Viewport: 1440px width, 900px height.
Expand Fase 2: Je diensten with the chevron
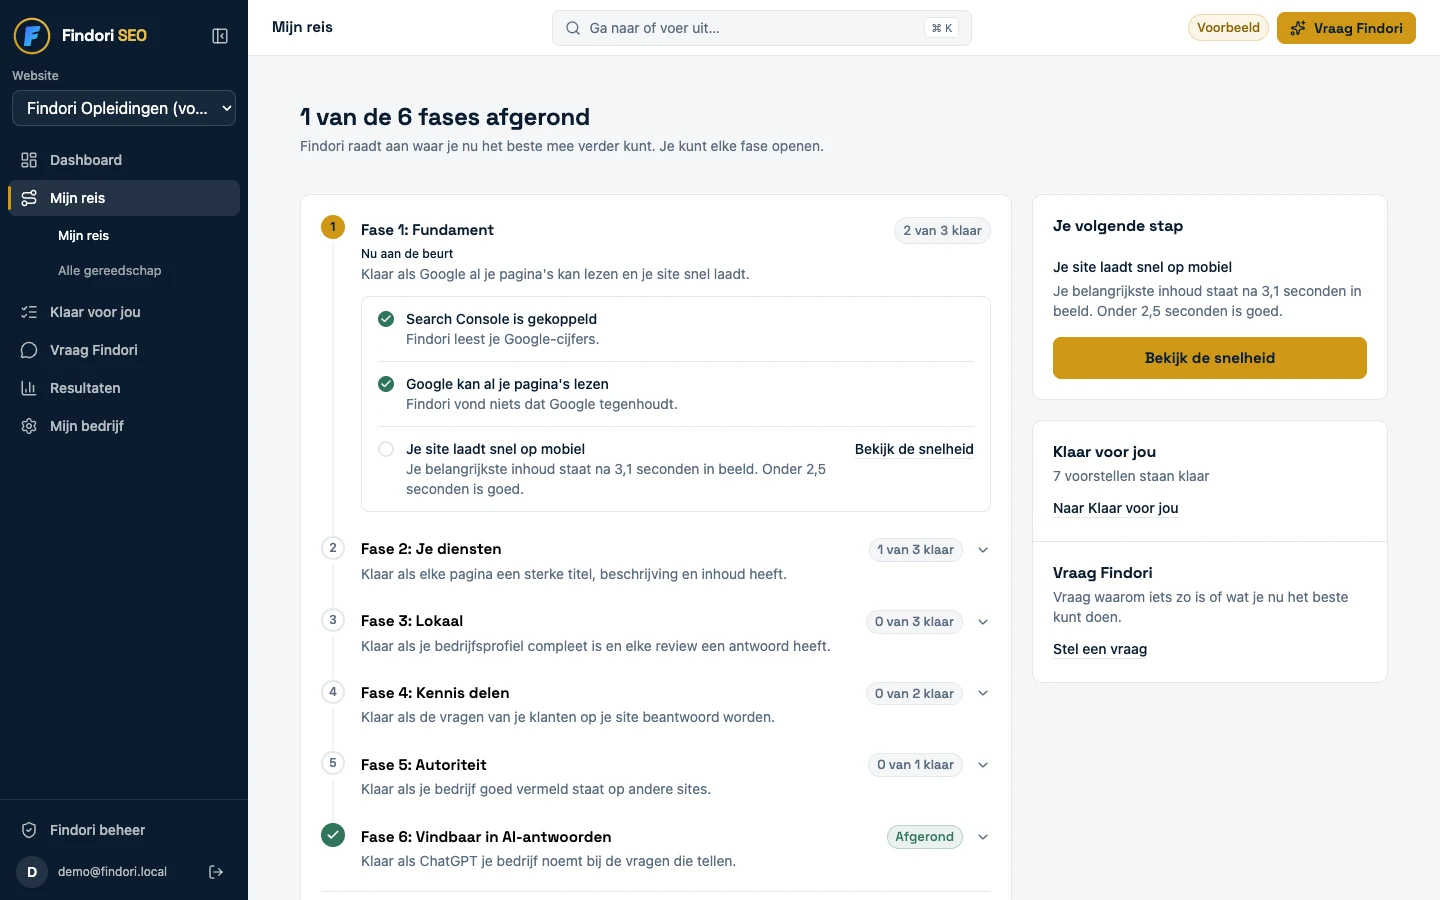[983, 550]
